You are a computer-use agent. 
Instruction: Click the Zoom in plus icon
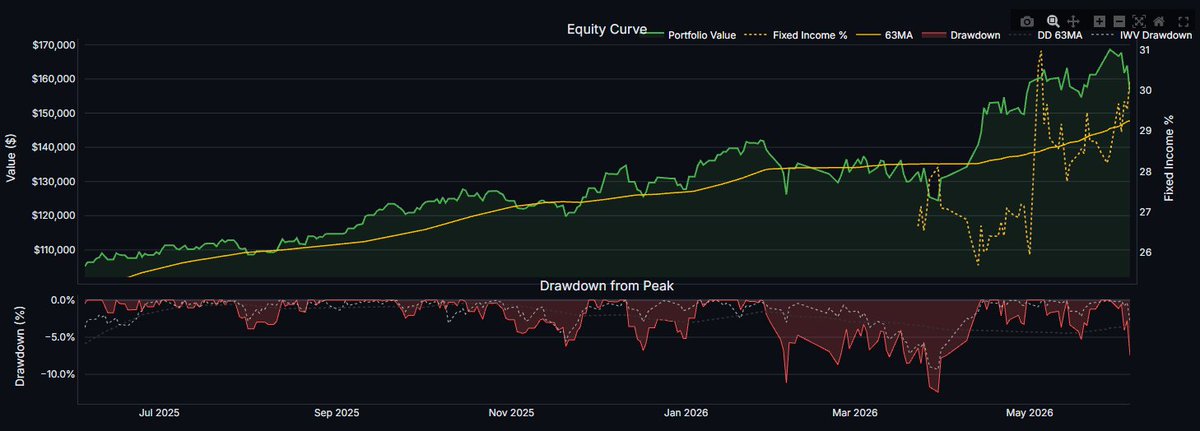coord(1099,21)
